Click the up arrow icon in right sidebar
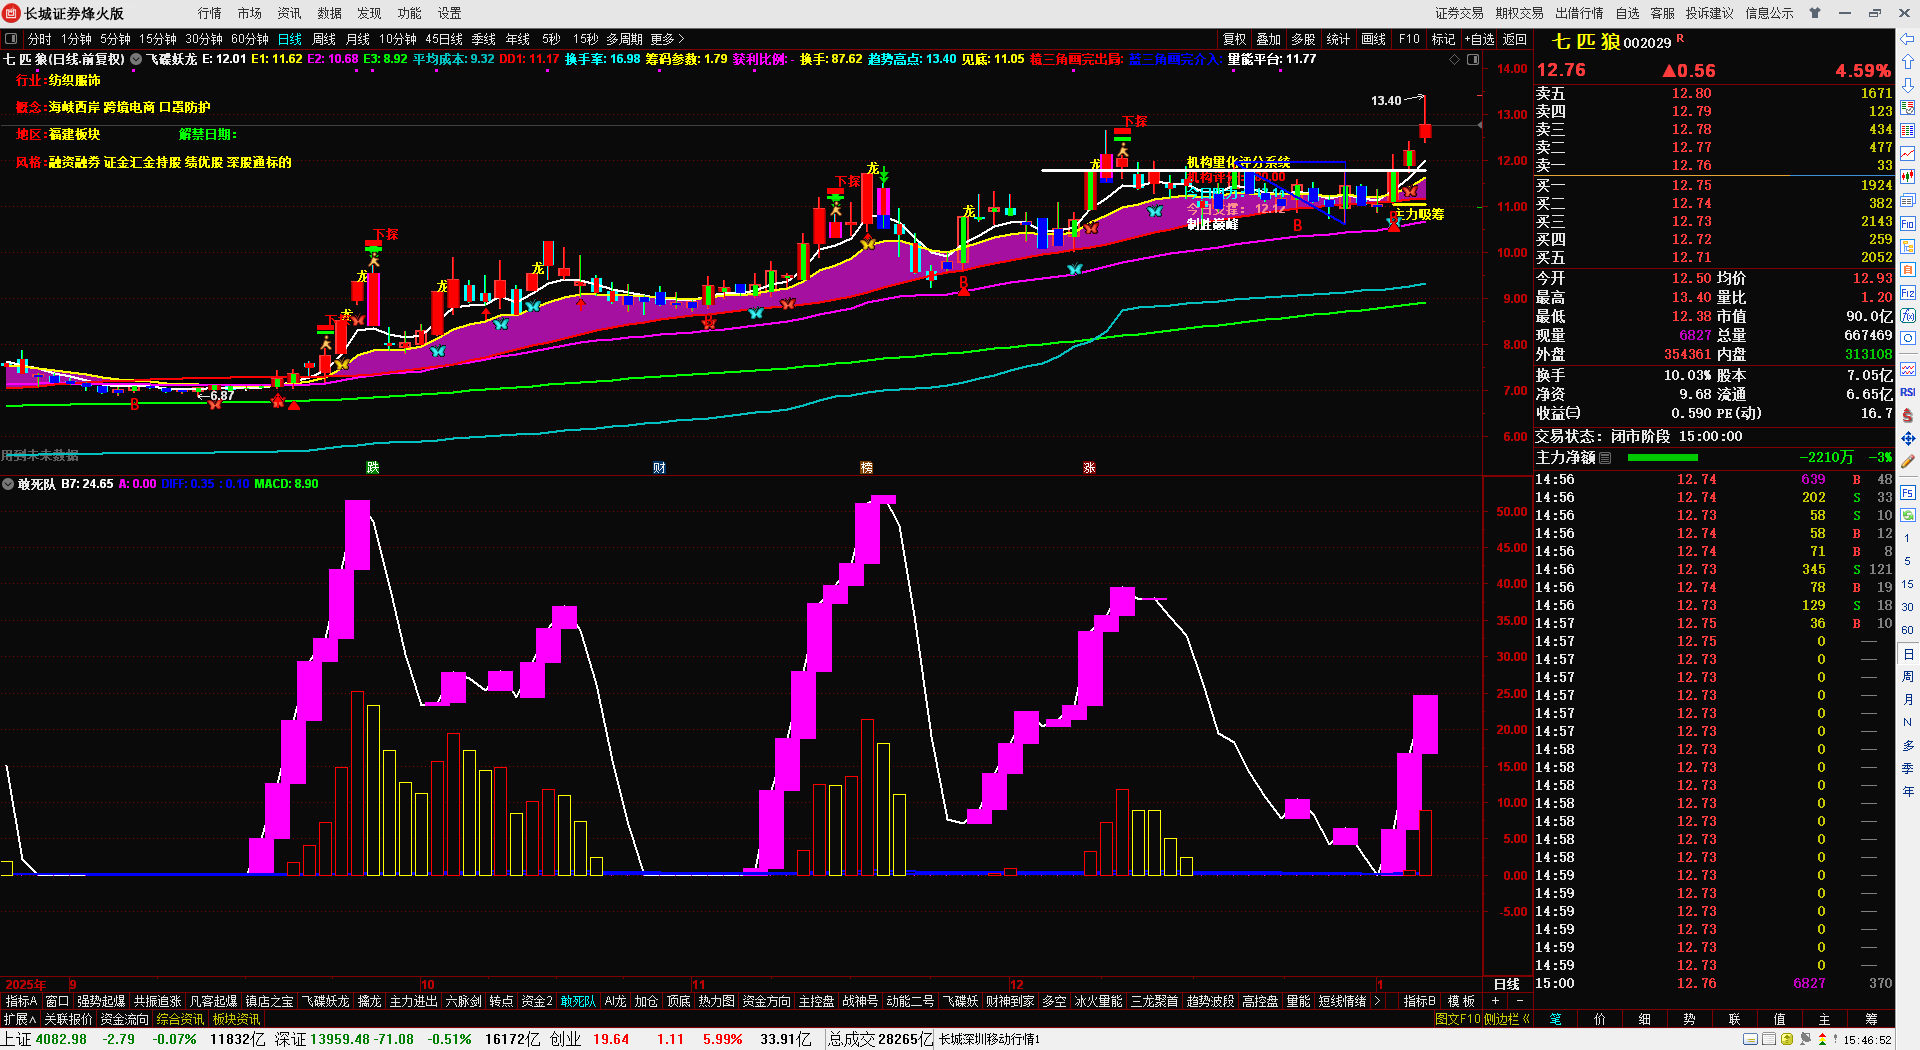Viewport: 1920px width, 1050px height. coord(1908,62)
